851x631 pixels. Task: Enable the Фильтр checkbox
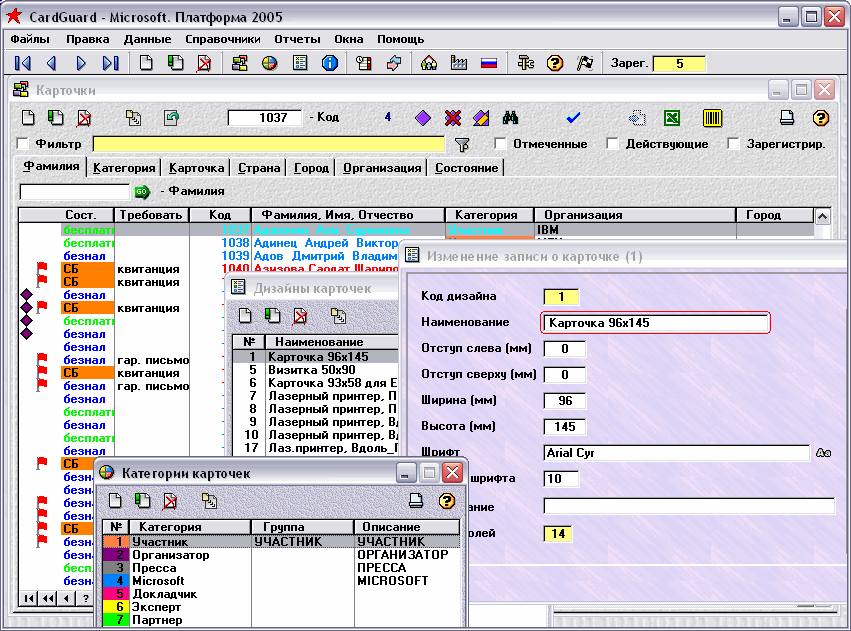point(24,144)
